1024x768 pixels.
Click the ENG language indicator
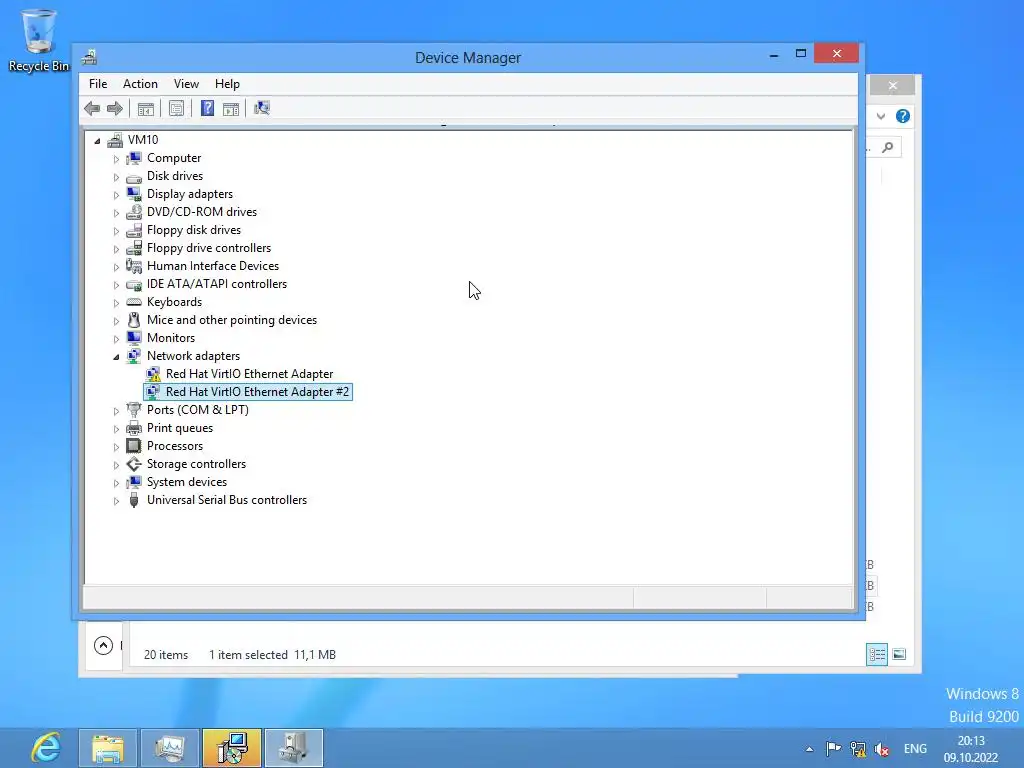click(x=915, y=749)
